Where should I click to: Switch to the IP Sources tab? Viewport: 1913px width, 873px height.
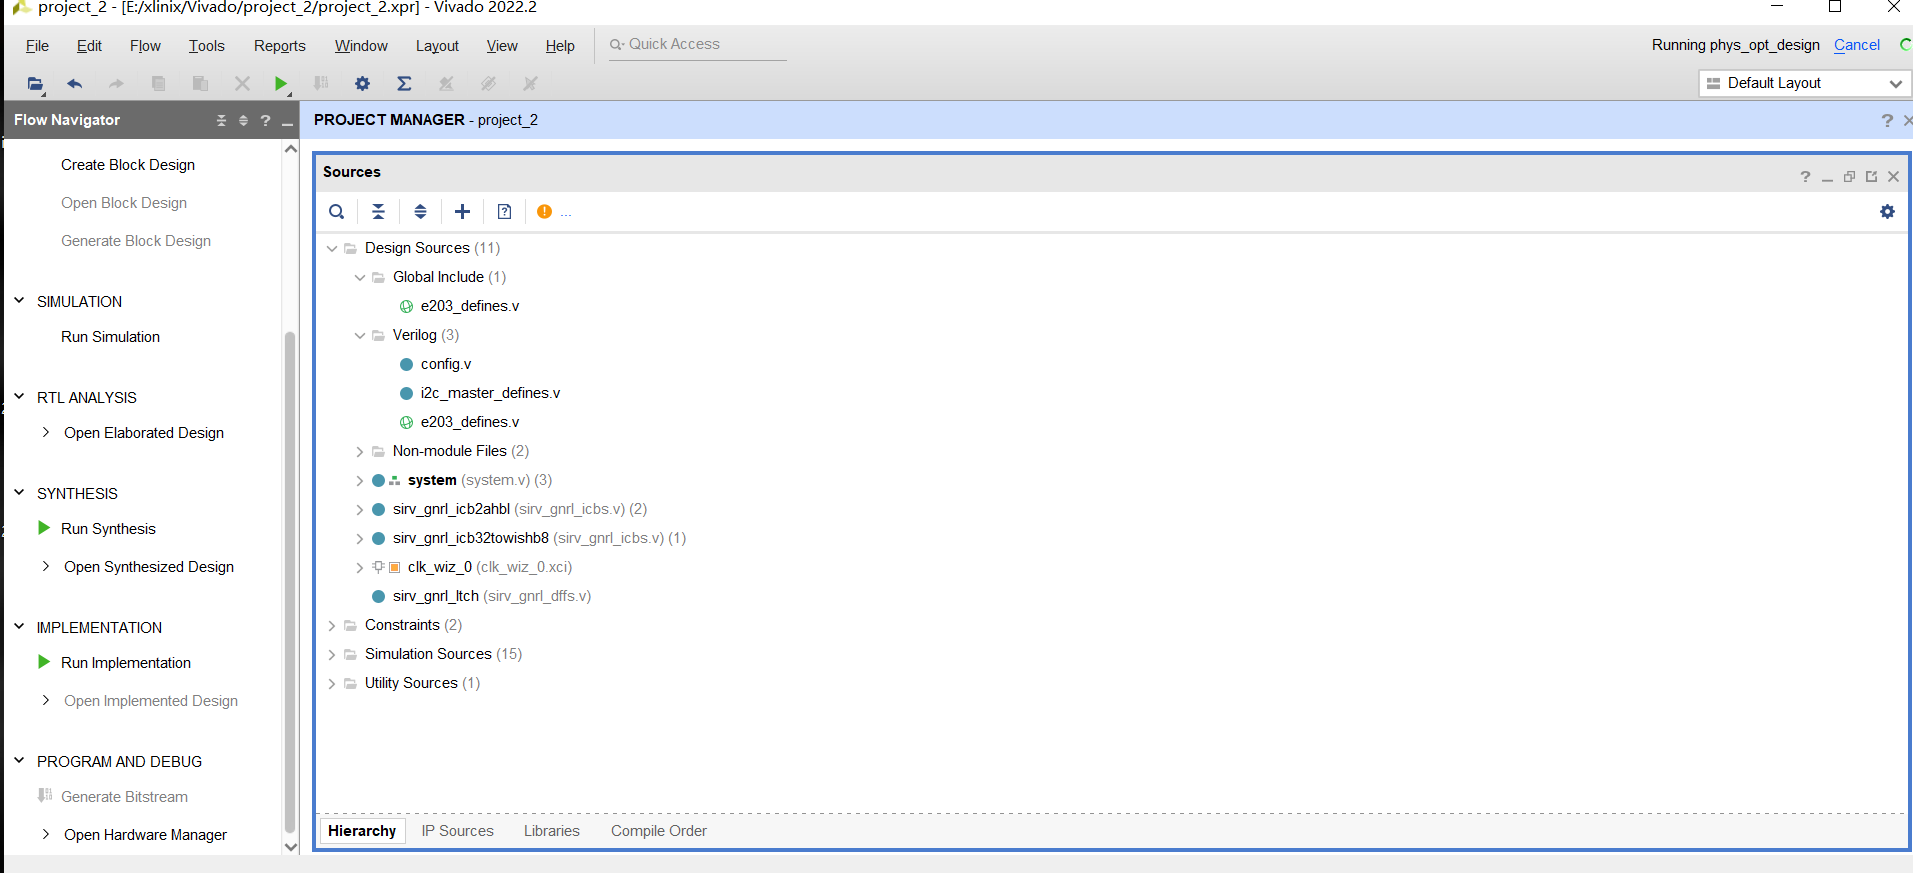(x=457, y=831)
